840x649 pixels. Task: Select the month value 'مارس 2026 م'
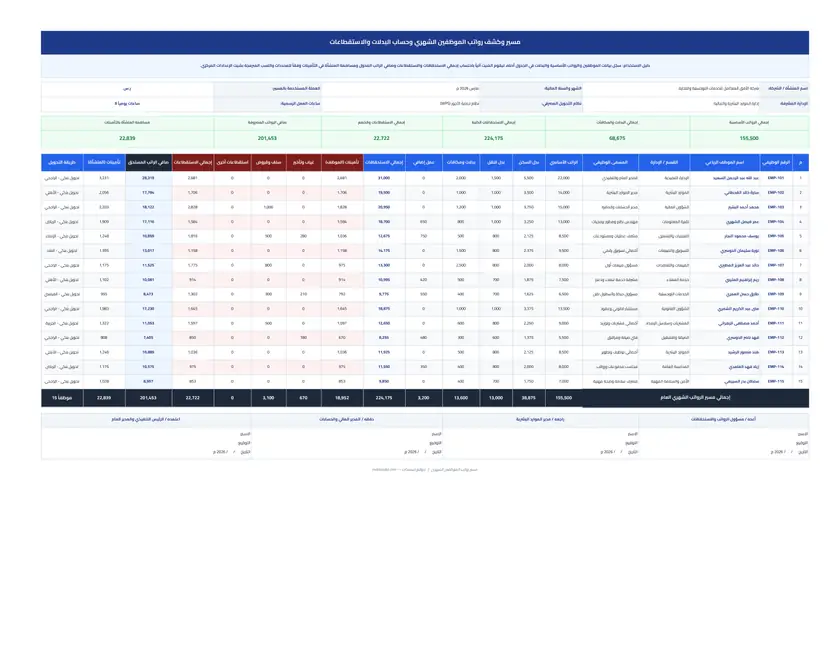(468, 88)
